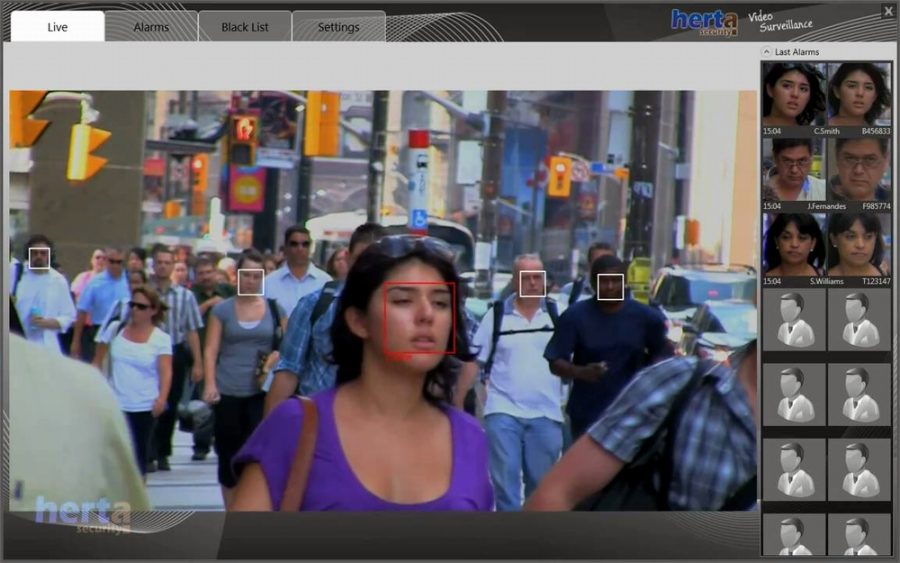Collapse the Last Alarms panel
This screenshot has width=900, height=563.
coord(766,51)
